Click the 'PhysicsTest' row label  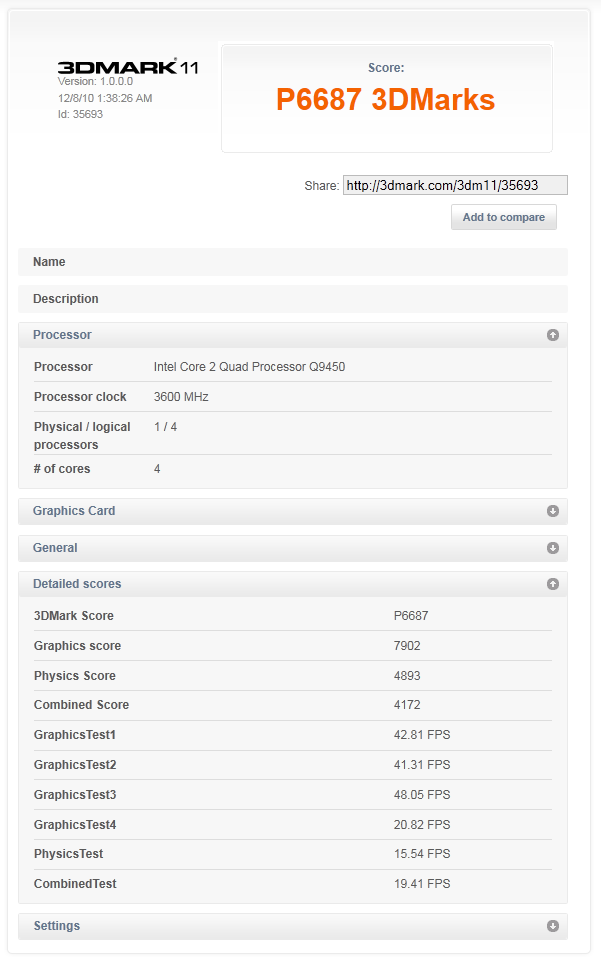point(68,854)
